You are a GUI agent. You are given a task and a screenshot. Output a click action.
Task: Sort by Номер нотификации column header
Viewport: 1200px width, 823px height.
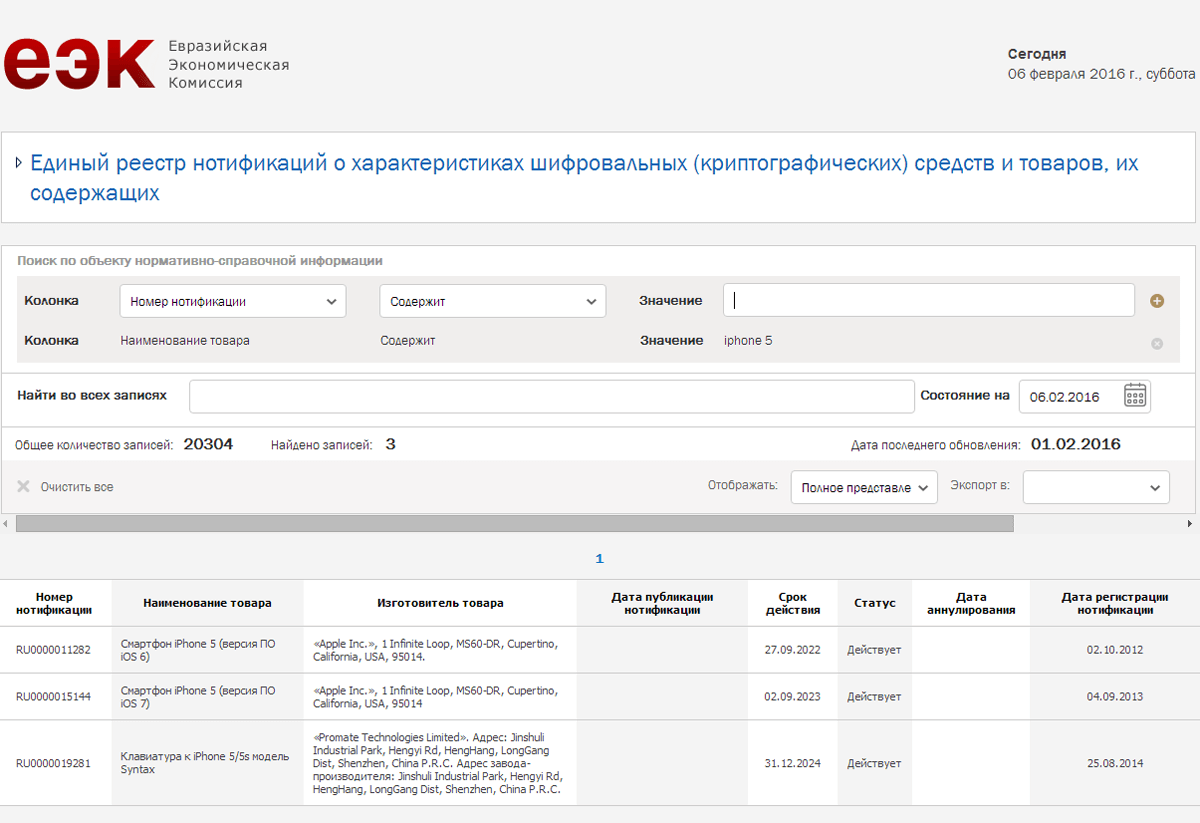55,603
